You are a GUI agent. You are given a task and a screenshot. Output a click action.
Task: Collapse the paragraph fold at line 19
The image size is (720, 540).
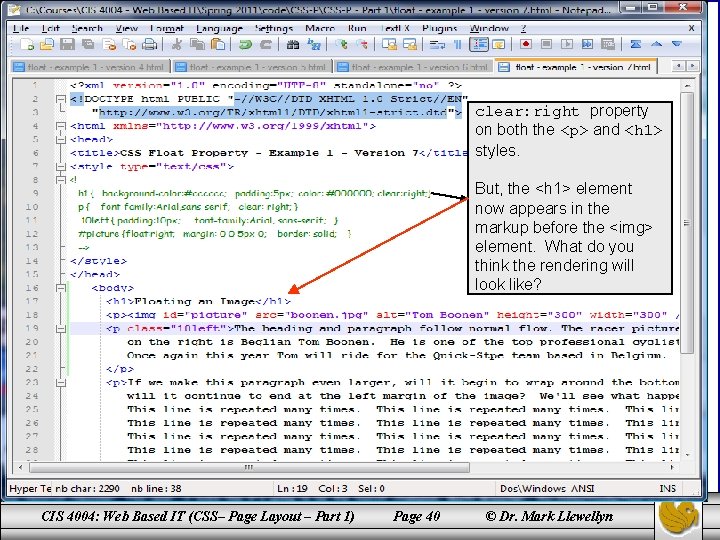click(x=61, y=329)
